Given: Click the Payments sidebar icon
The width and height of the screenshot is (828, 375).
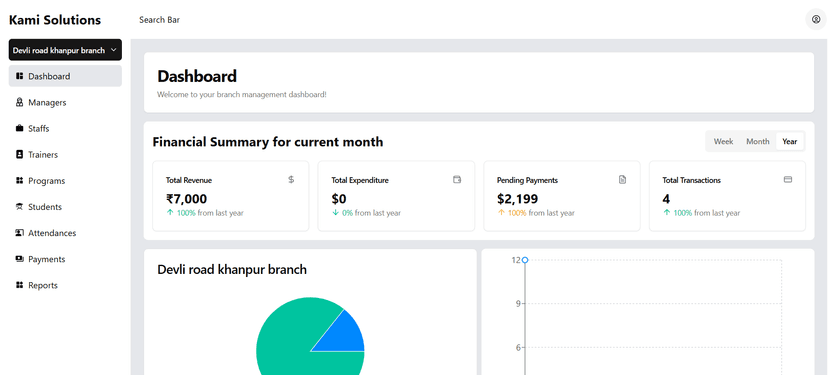Looking at the screenshot, I should click(x=20, y=259).
